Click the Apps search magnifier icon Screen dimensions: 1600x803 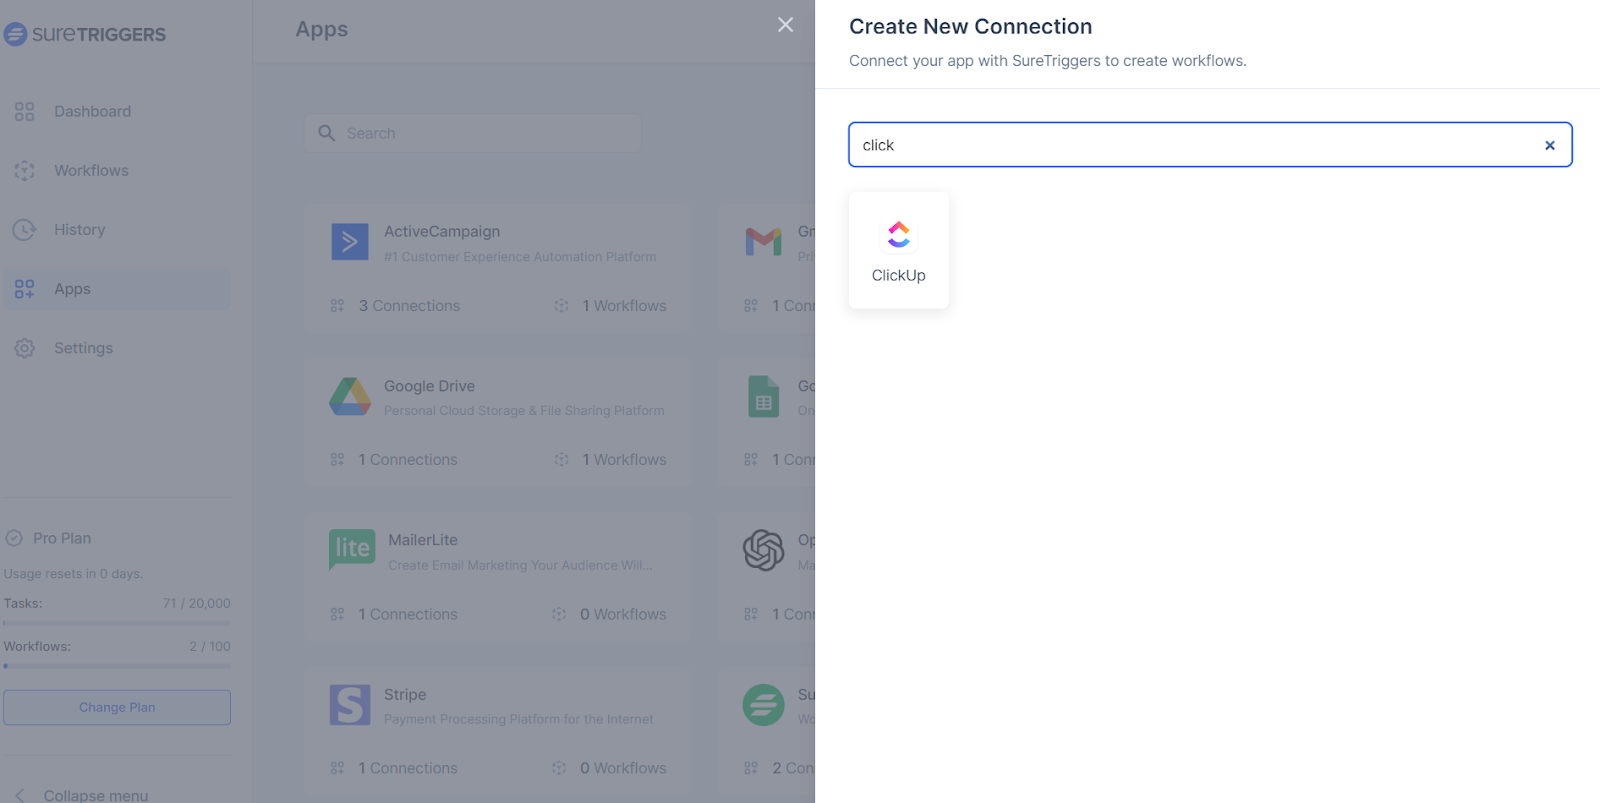[326, 133]
